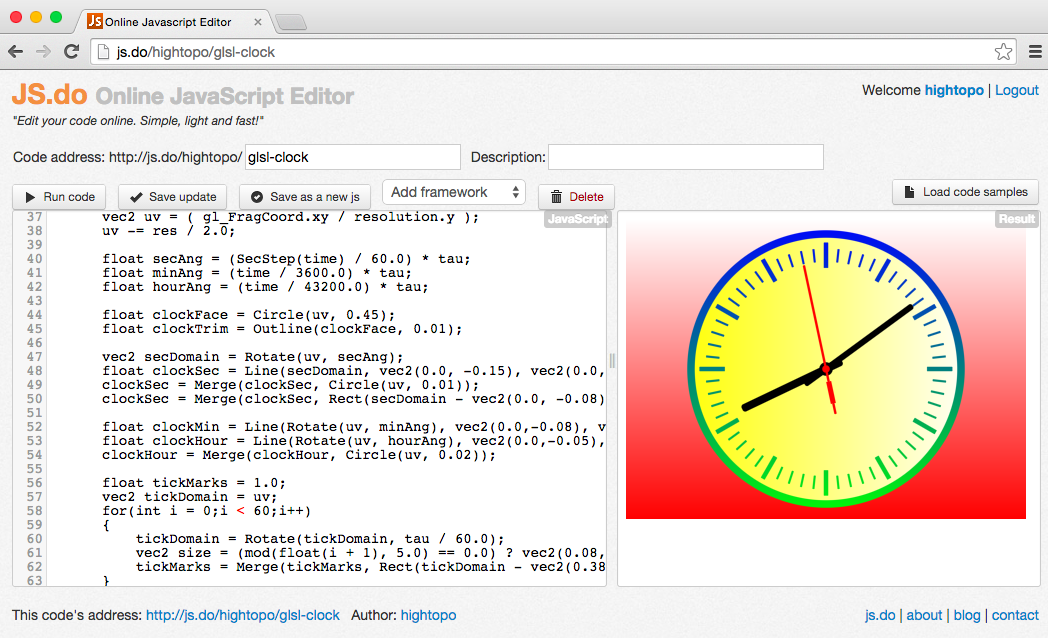The height and width of the screenshot is (638, 1048).
Task: Click the Save update button
Action: 172,197
